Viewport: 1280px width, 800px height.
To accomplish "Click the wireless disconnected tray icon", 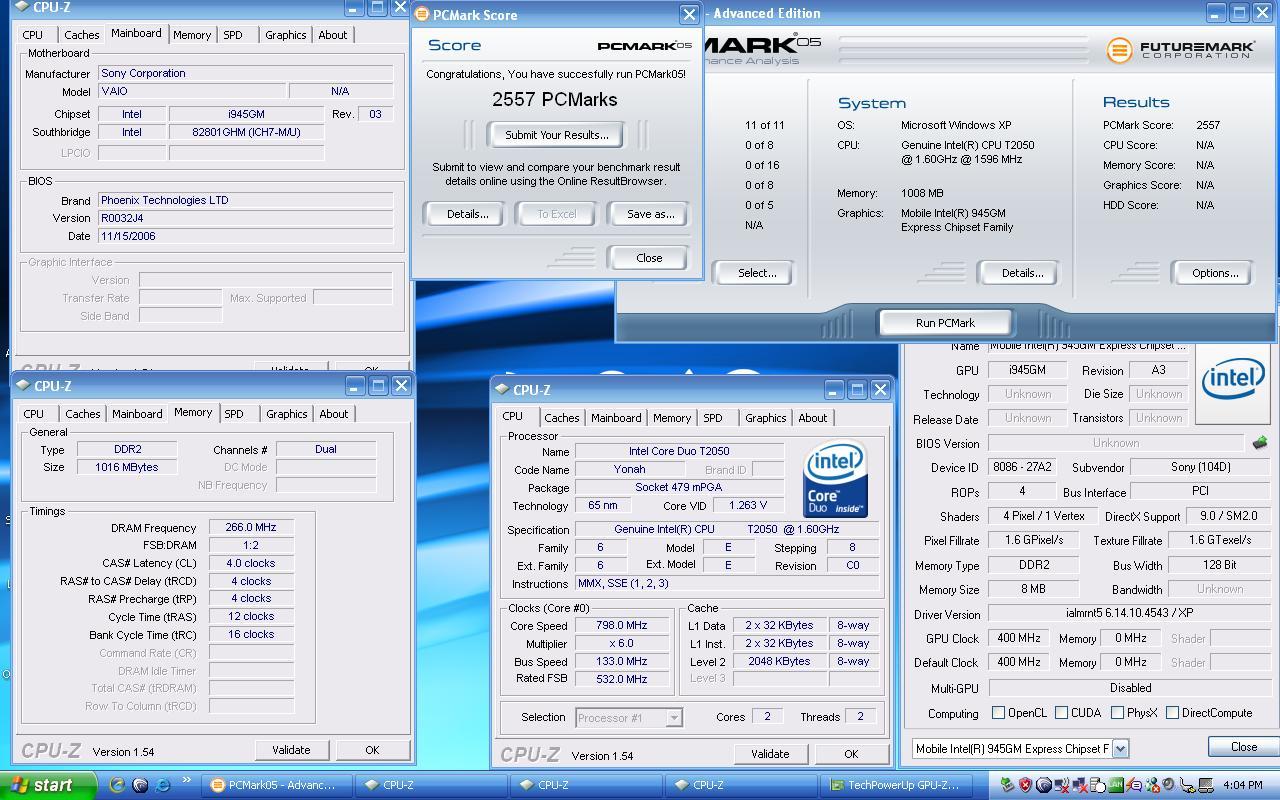I will (x=1062, y=785).
